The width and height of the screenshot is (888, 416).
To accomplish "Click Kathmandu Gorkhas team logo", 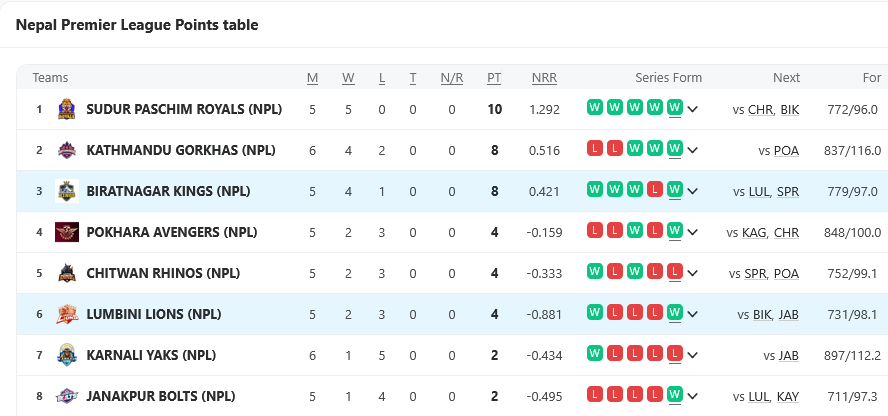I will tap(67, 150).
